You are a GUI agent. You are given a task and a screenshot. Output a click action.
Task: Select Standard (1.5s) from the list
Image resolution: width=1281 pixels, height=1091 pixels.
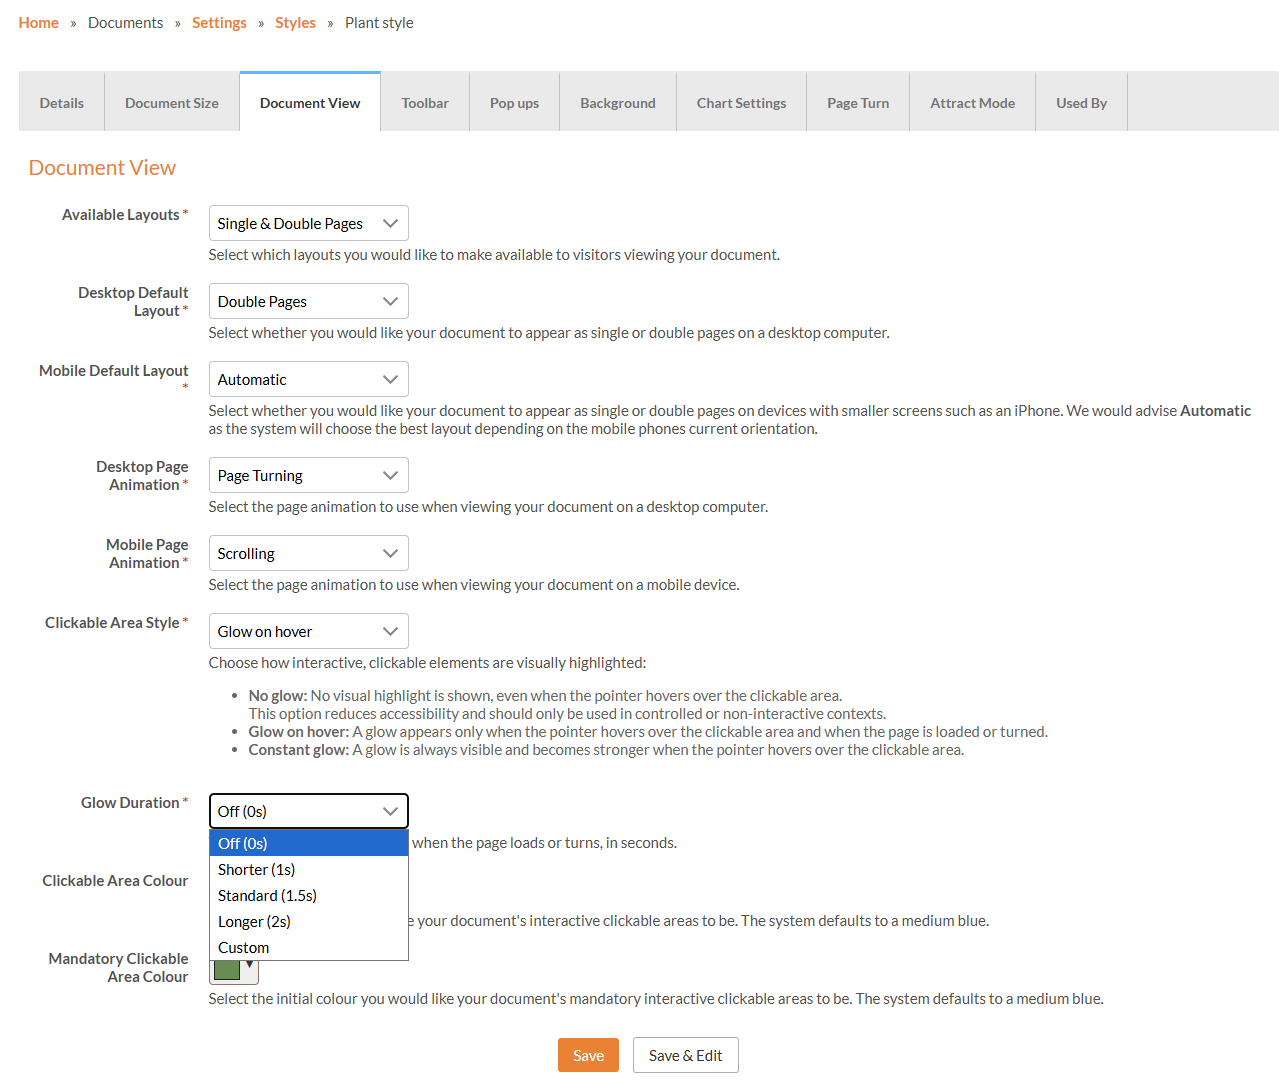(267, 896)
